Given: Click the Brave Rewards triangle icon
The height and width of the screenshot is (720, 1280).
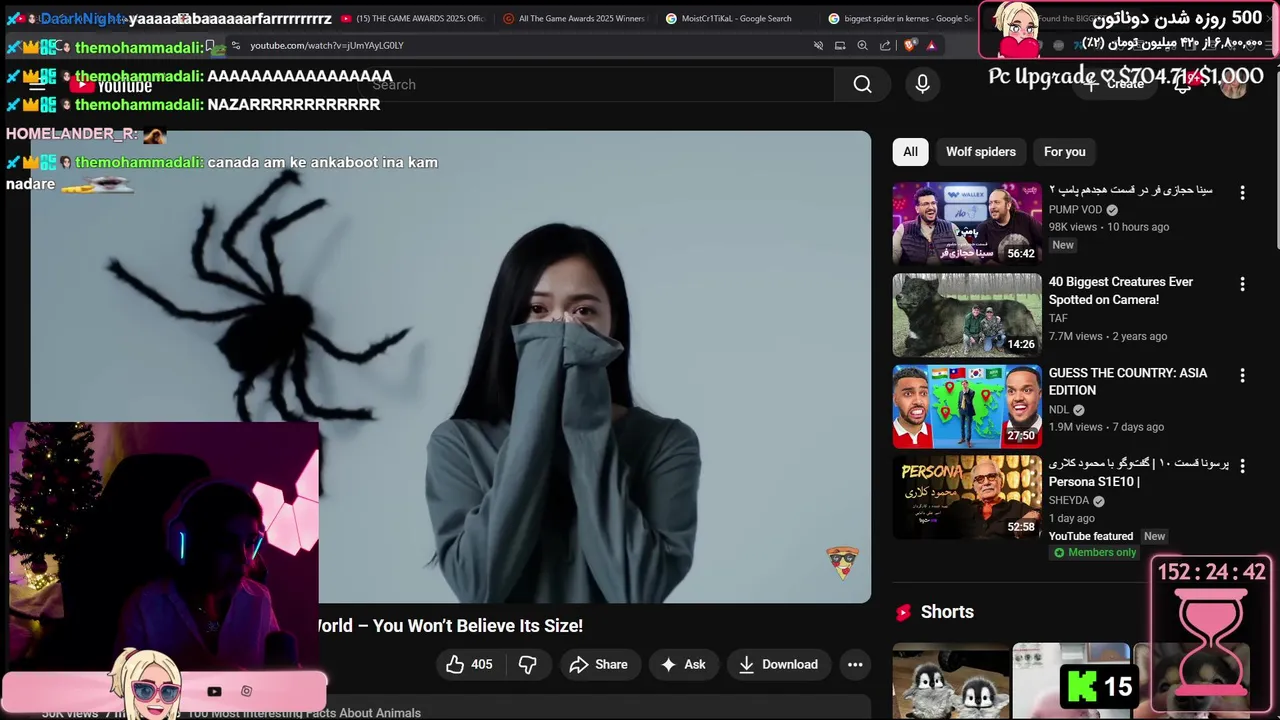Looking at the screenshot, I should [931, 45].
